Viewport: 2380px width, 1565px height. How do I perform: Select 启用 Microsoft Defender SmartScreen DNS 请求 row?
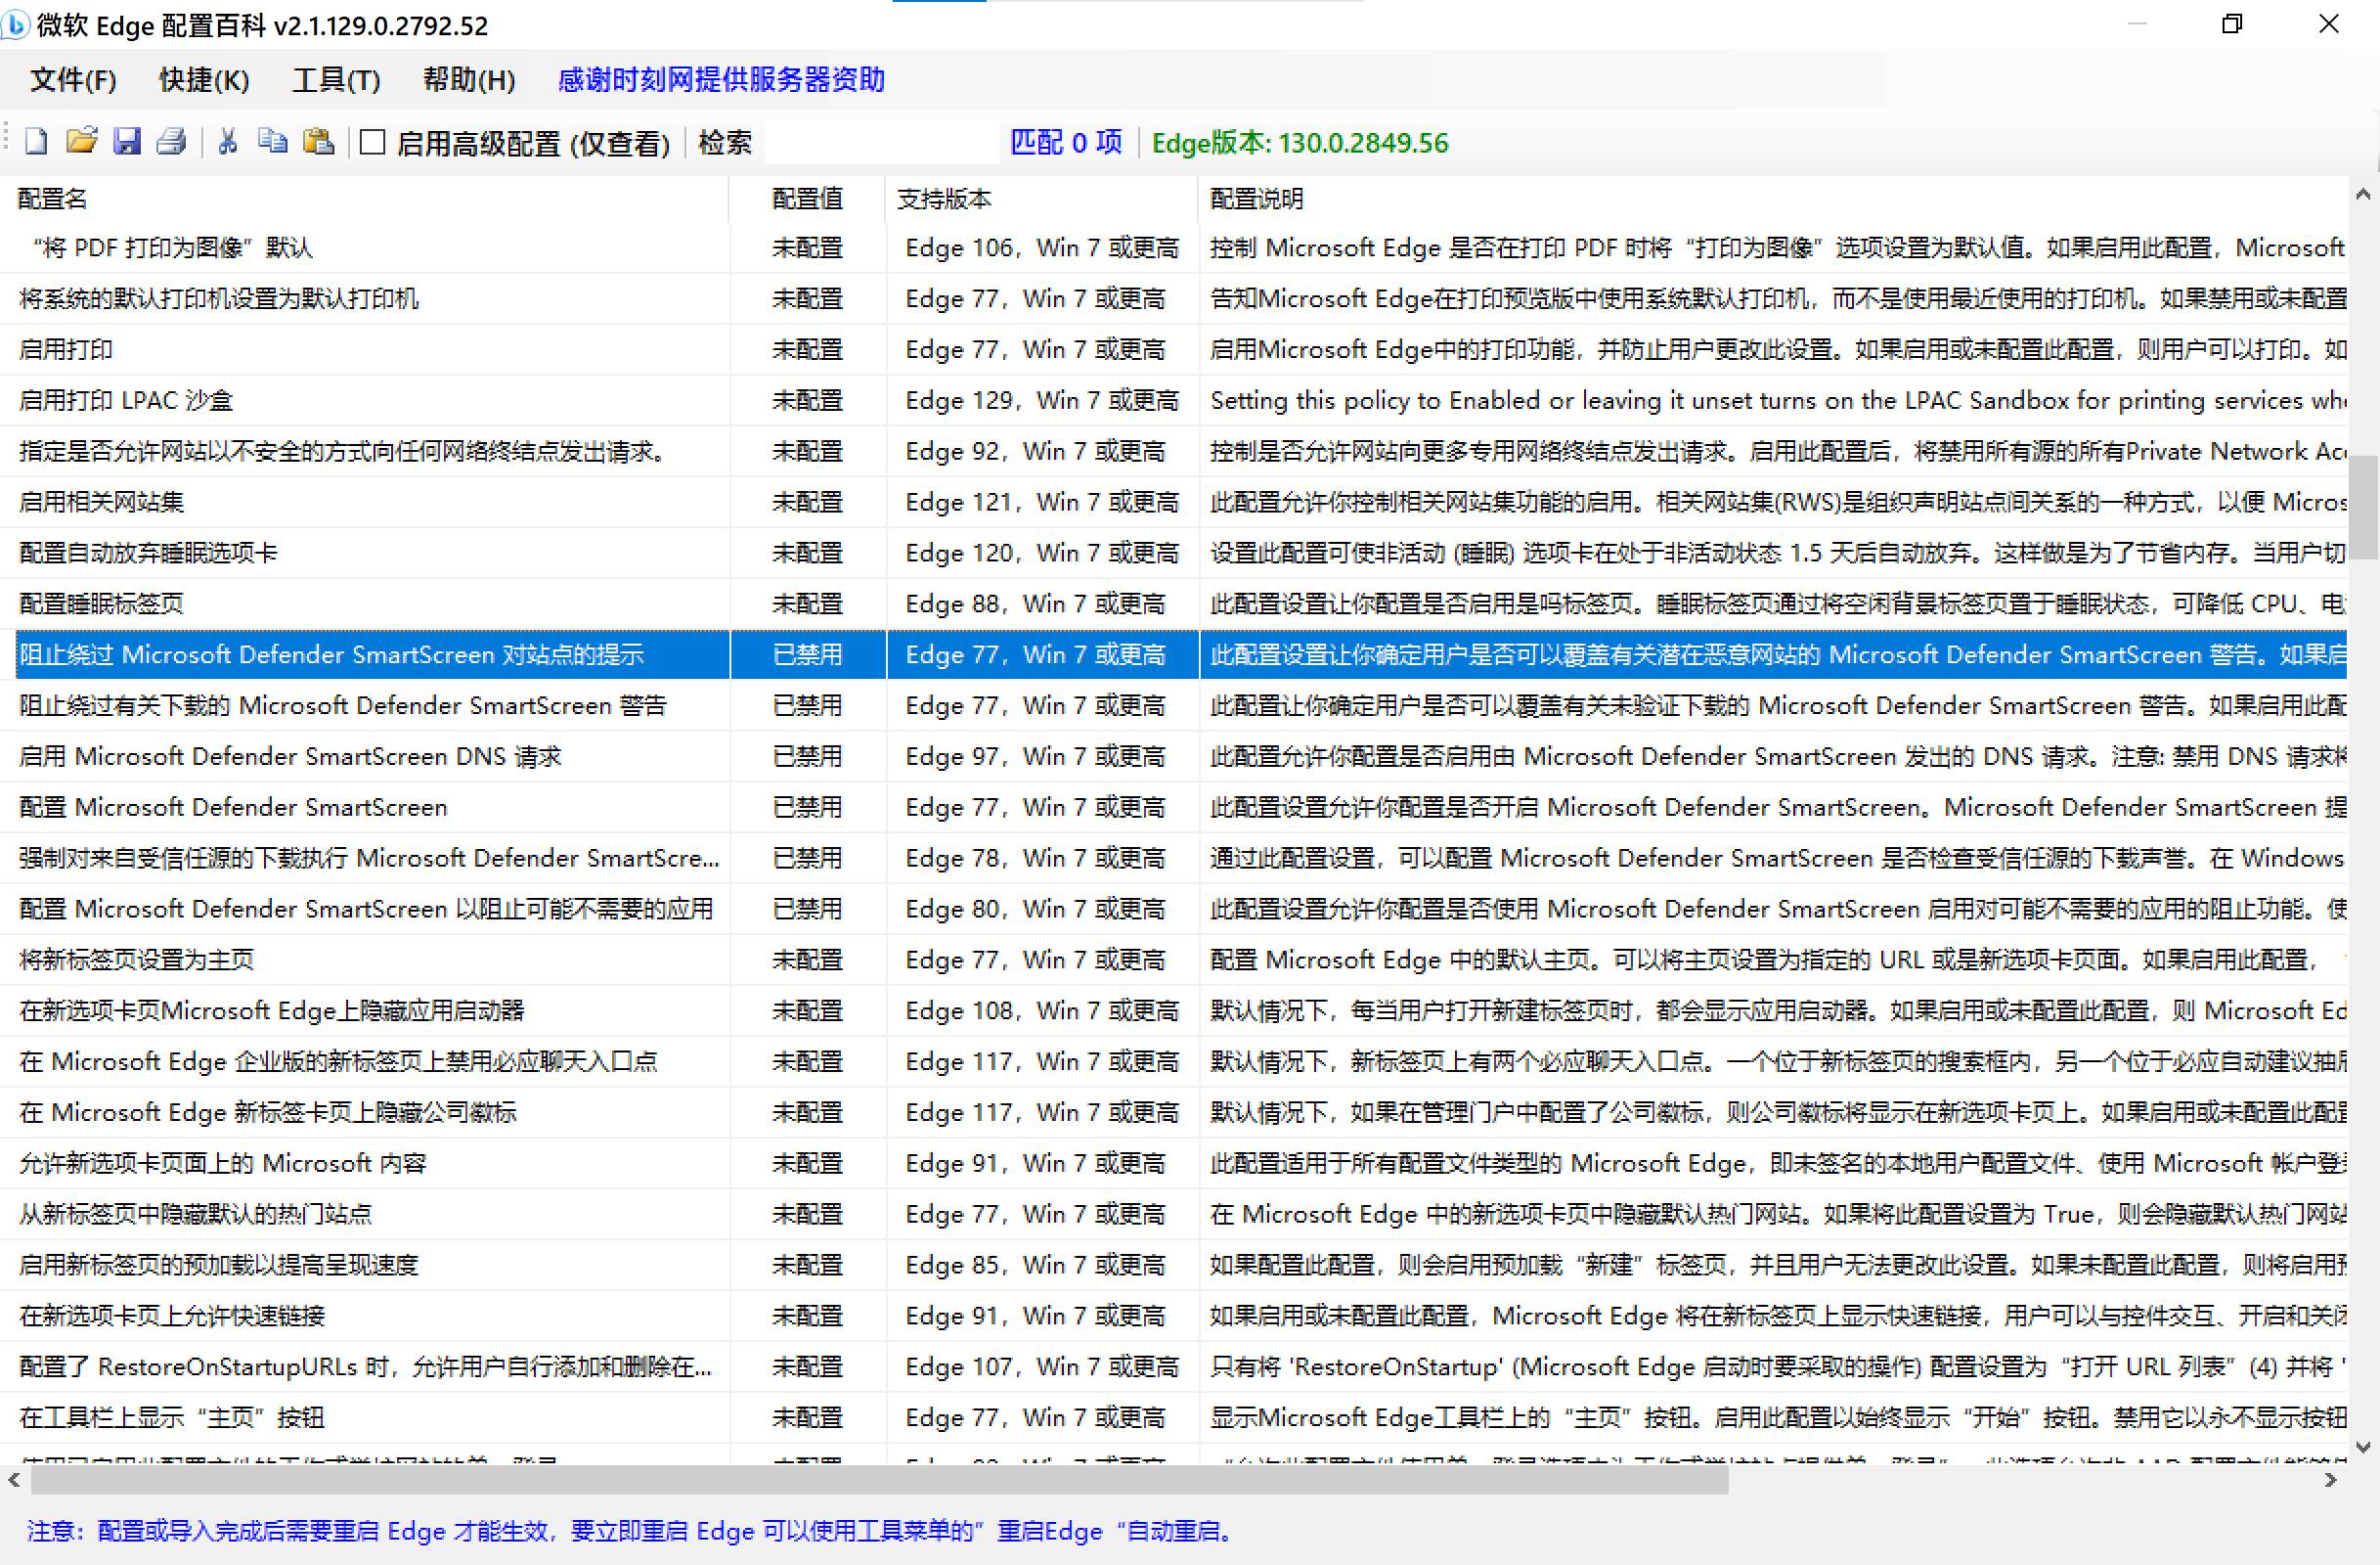point(1173,757)
